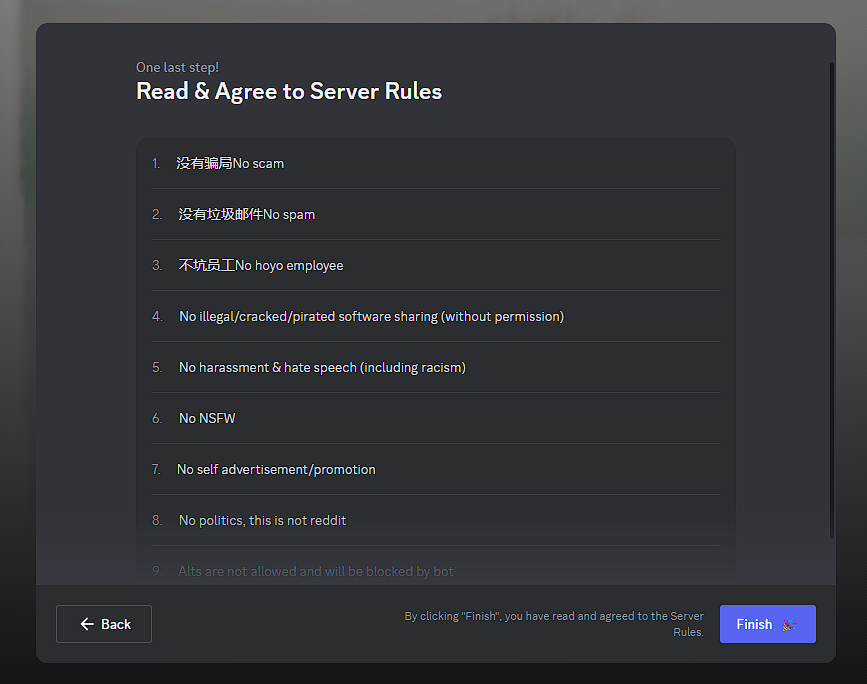Click the vertical scrollbar on the right
Screen dimensions: 867x684
pyautogui.click(x=831, y=300)
